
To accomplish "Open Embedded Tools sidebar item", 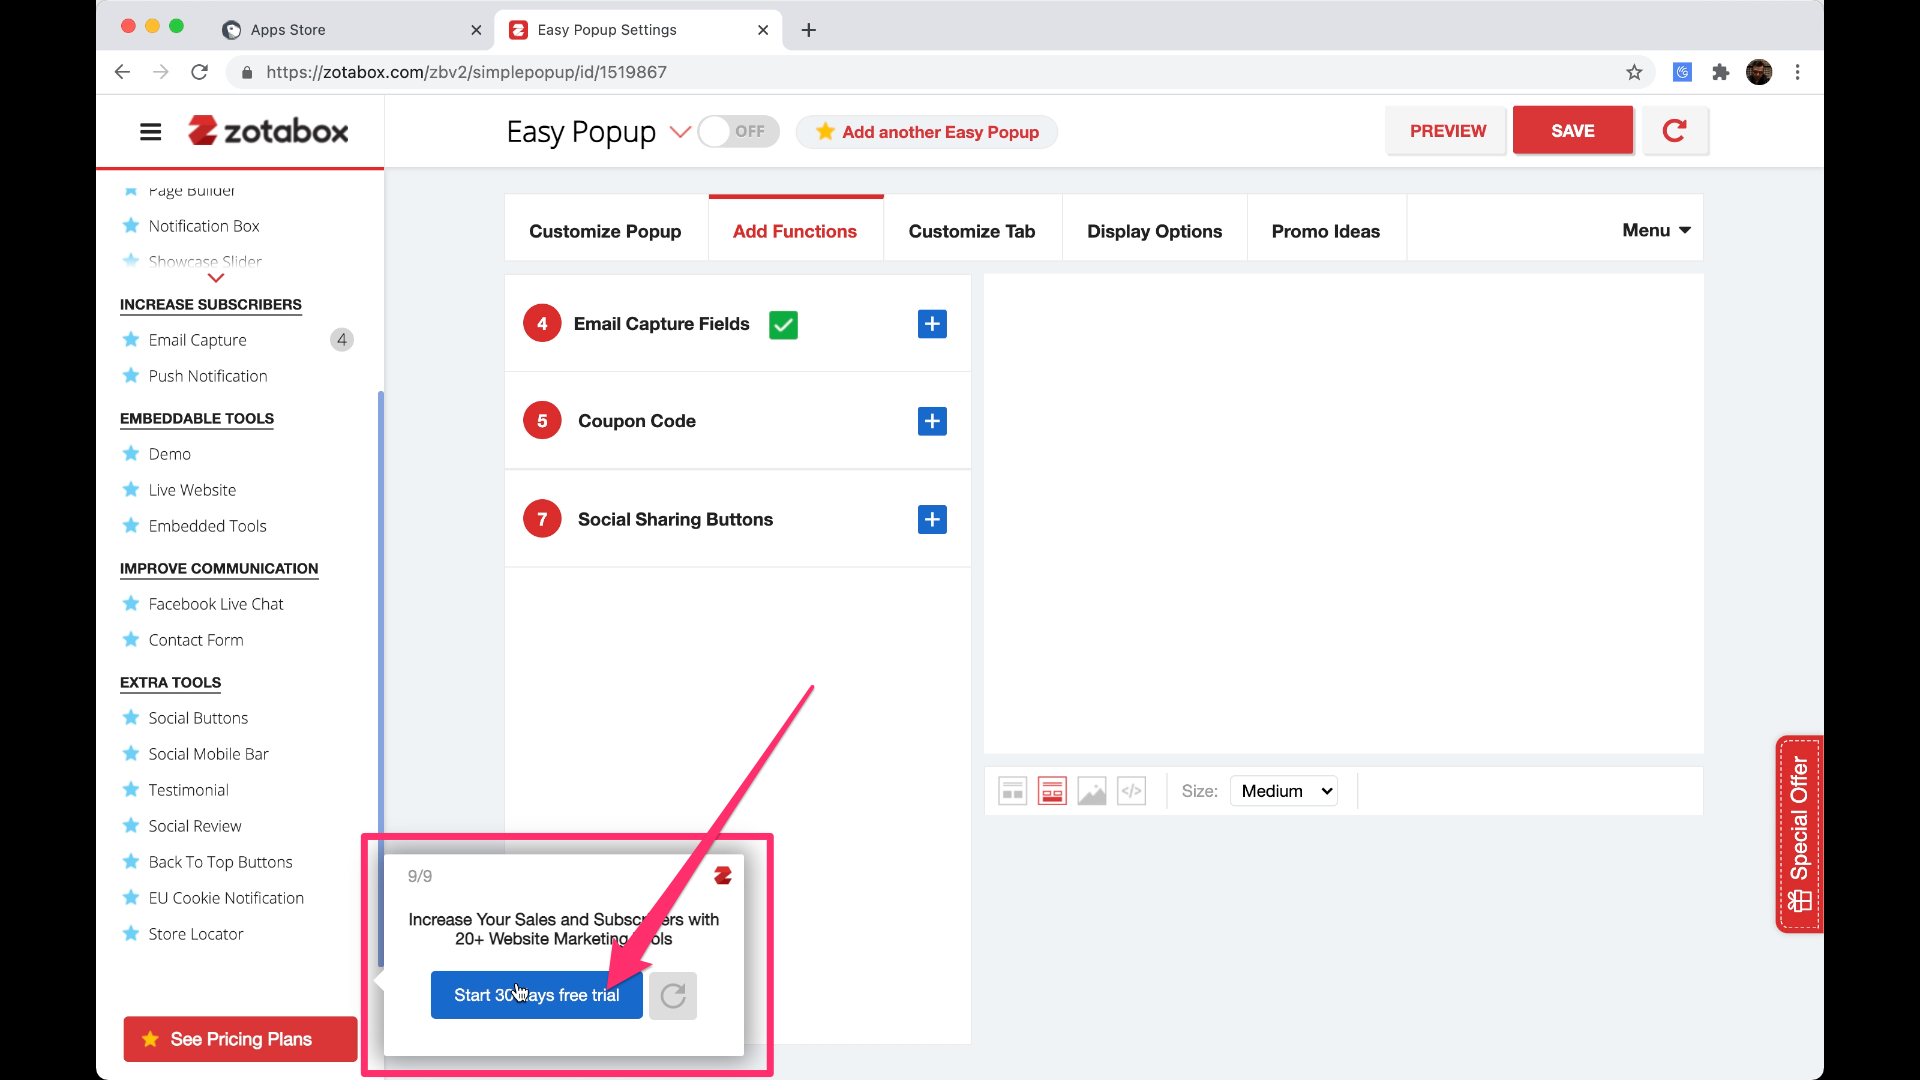I will [x=207, y=526].
